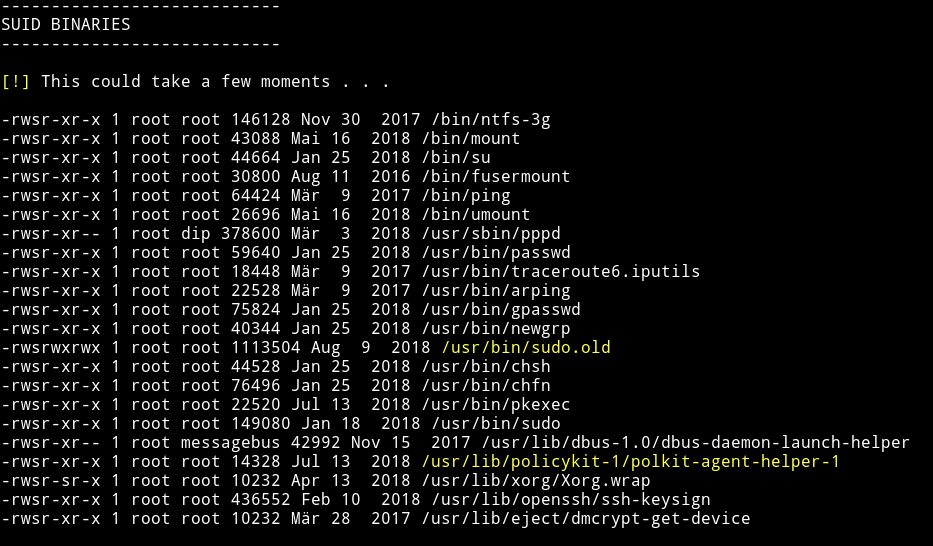Click the /usr/bin/gpasswd path

tap(501, 310)
